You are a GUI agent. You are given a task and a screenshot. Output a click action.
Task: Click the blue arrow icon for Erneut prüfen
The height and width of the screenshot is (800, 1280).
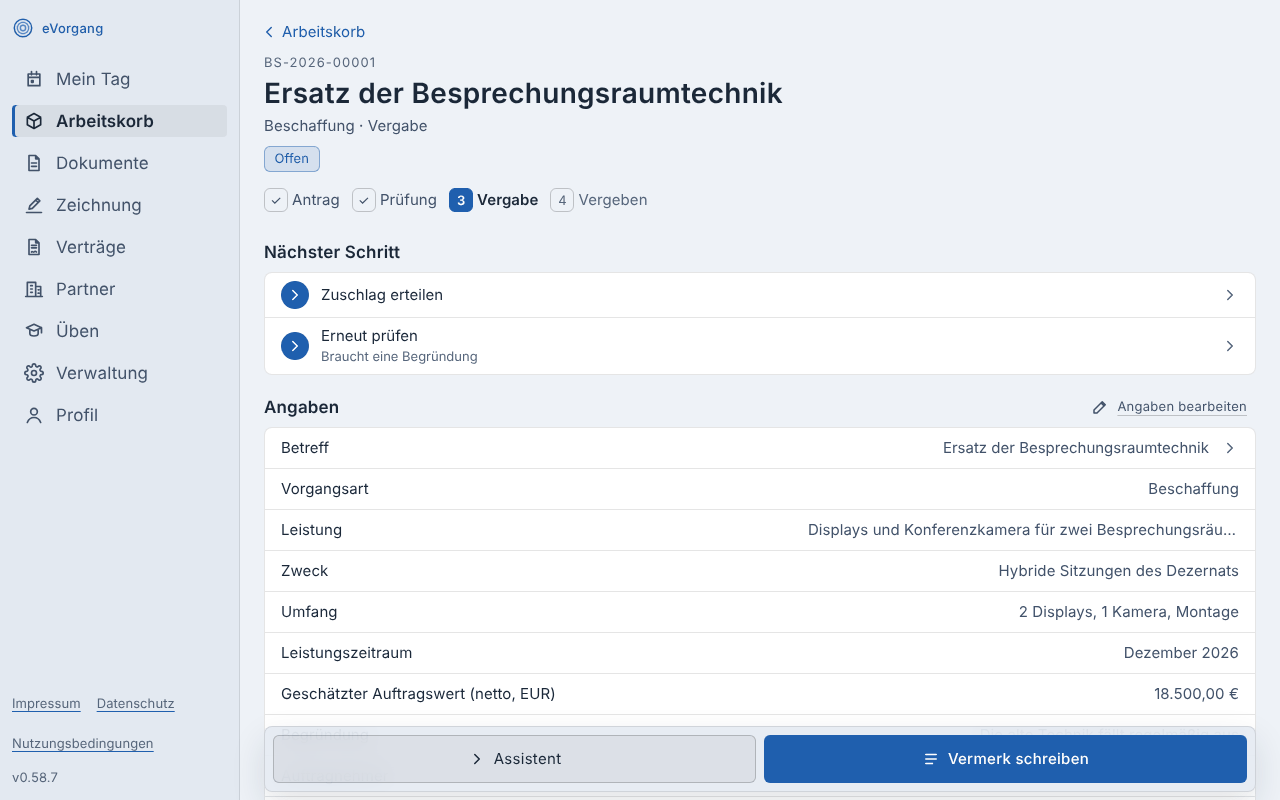[x=295, y=346]
